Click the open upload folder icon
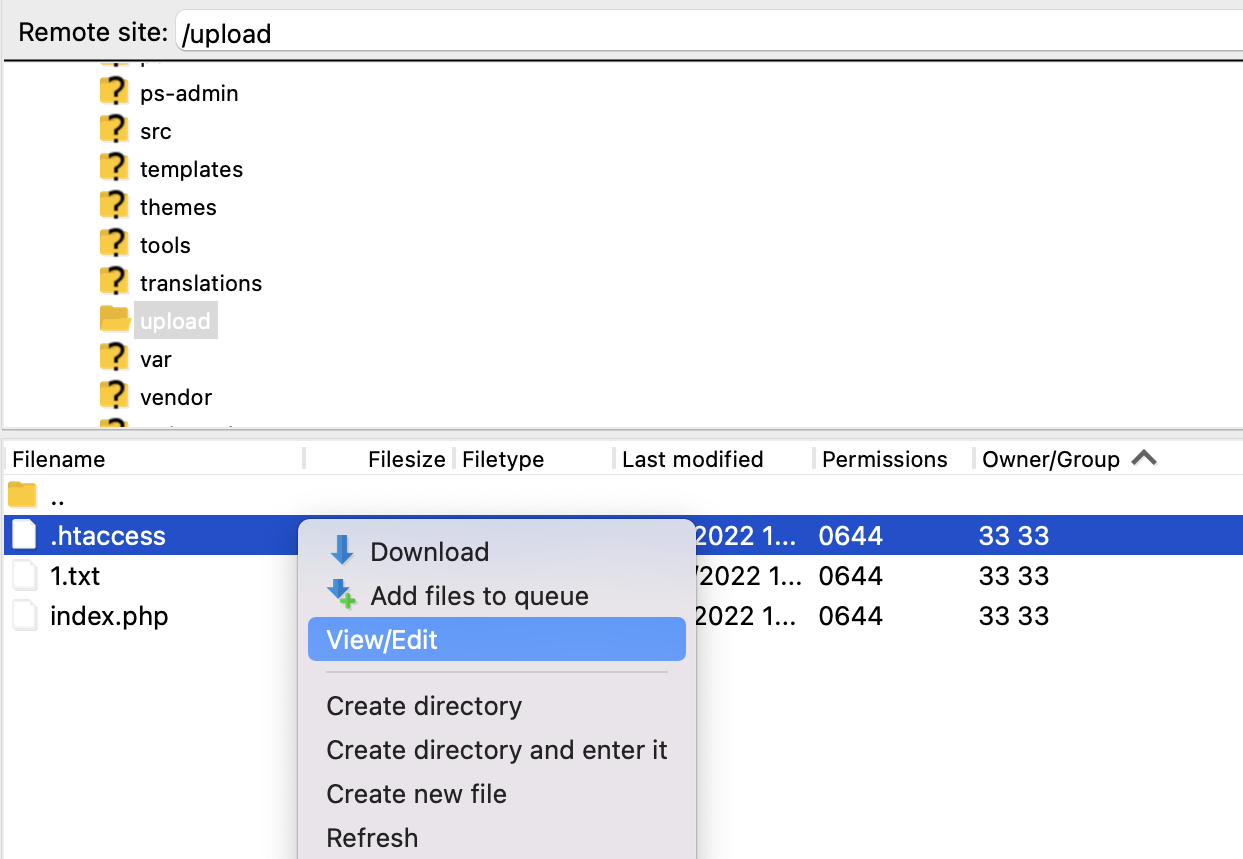Image resolution: width=1243 pixels, height=859 pixels. click(x=115, y=320)
